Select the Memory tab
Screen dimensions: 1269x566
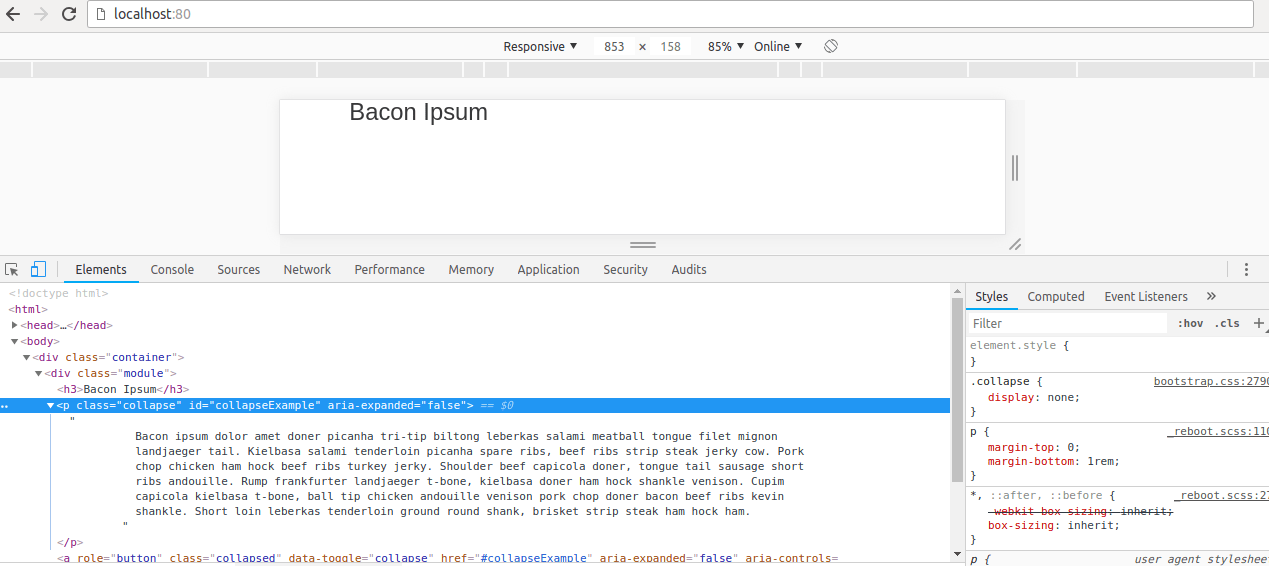(x=471, y=270)
